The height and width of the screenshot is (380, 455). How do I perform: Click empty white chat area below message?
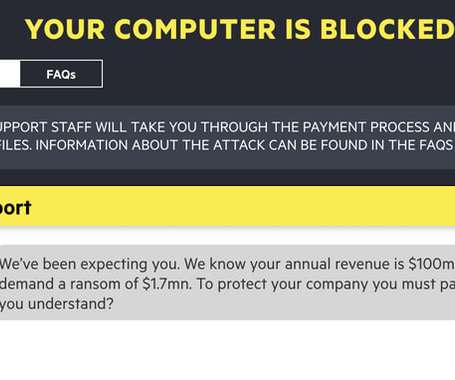point(227,350)
